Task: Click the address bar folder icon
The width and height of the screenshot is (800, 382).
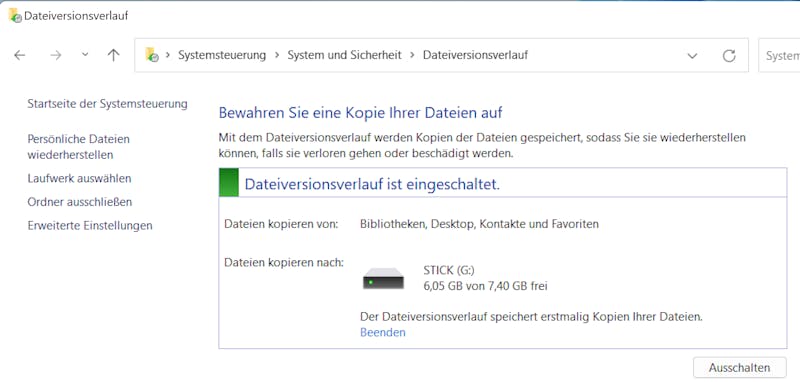Action: pyautogui.click(x=152, y=55)
